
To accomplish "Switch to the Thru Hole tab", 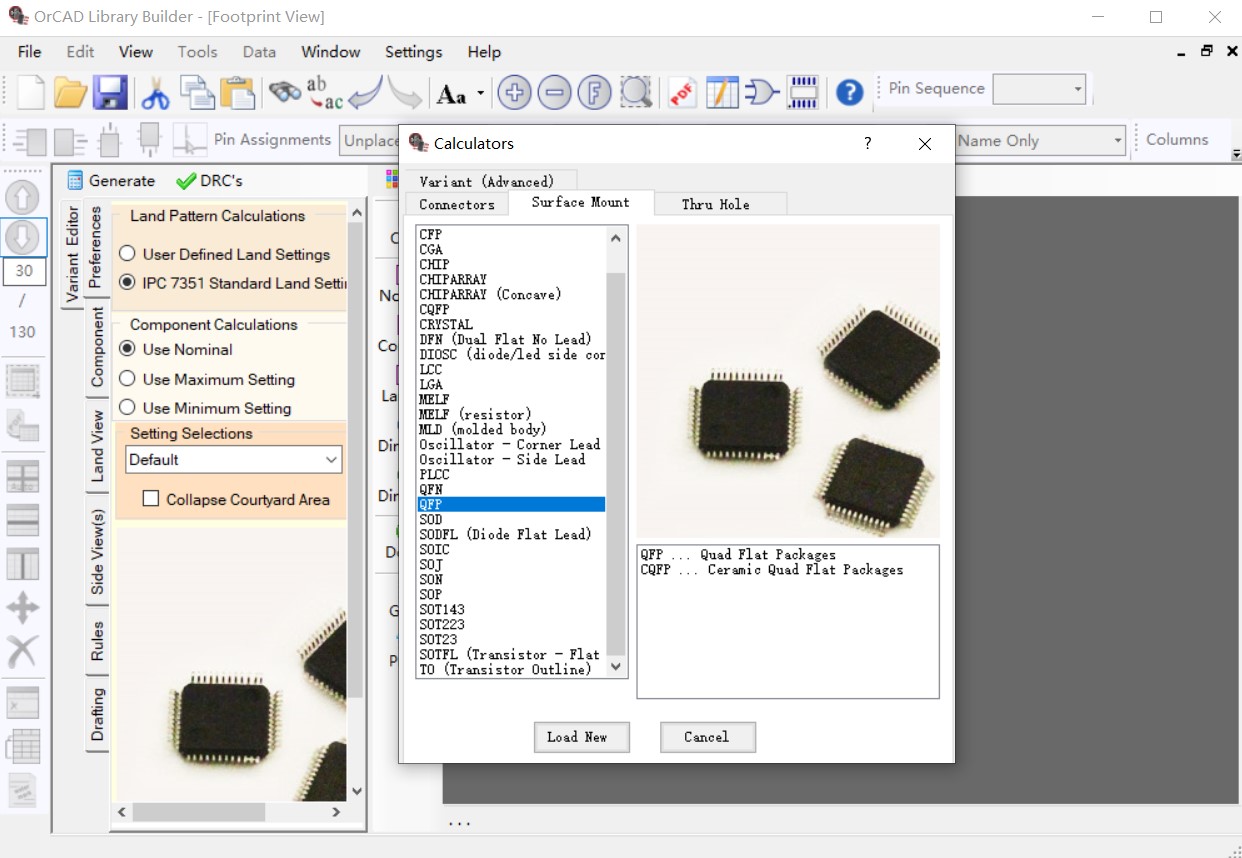I will click(715, 204).
